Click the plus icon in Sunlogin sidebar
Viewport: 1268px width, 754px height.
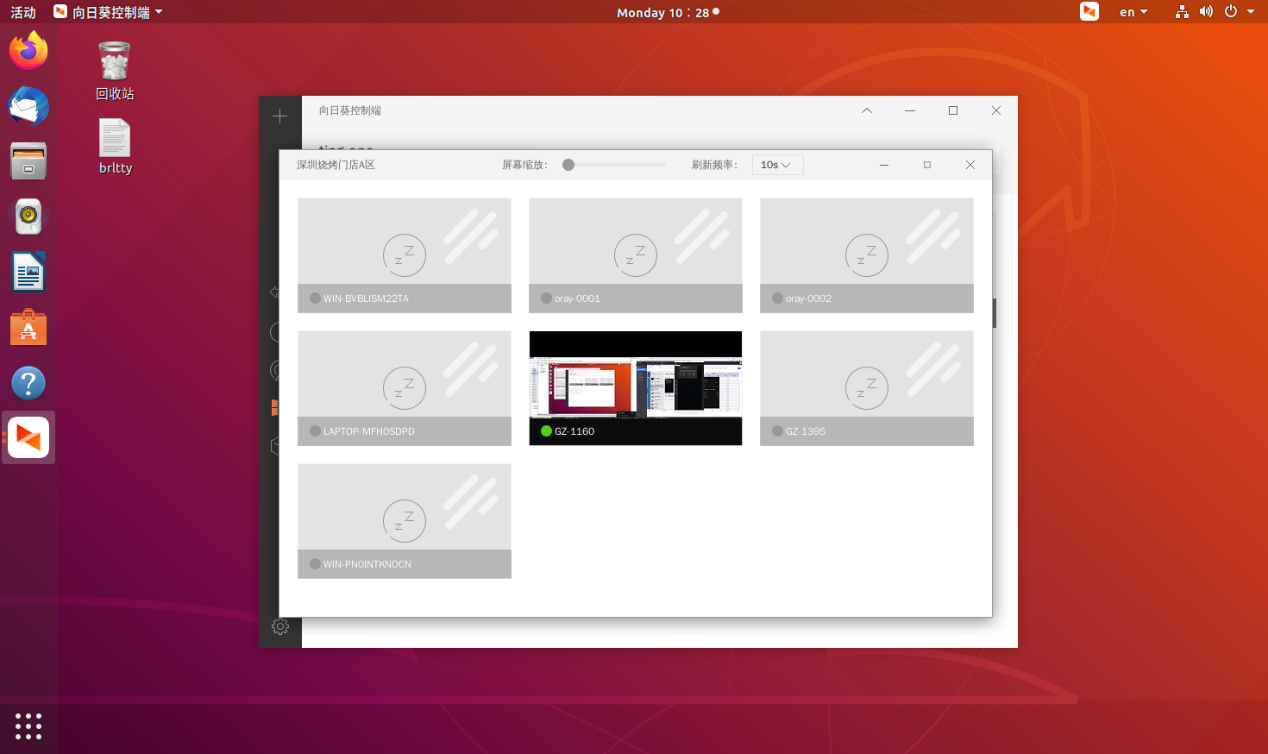coord(280,116)
